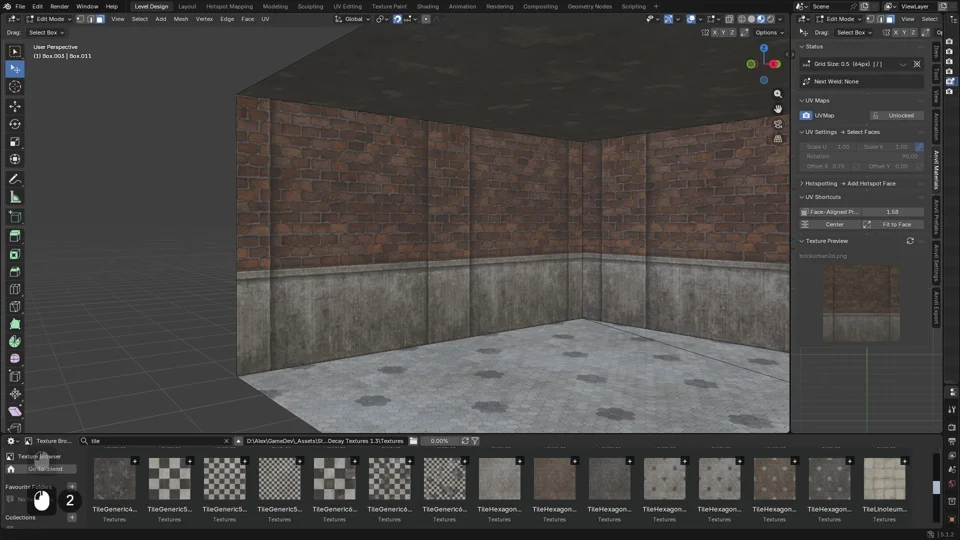
Task: Pick the Rotate tool
Action: coord(15,124)
